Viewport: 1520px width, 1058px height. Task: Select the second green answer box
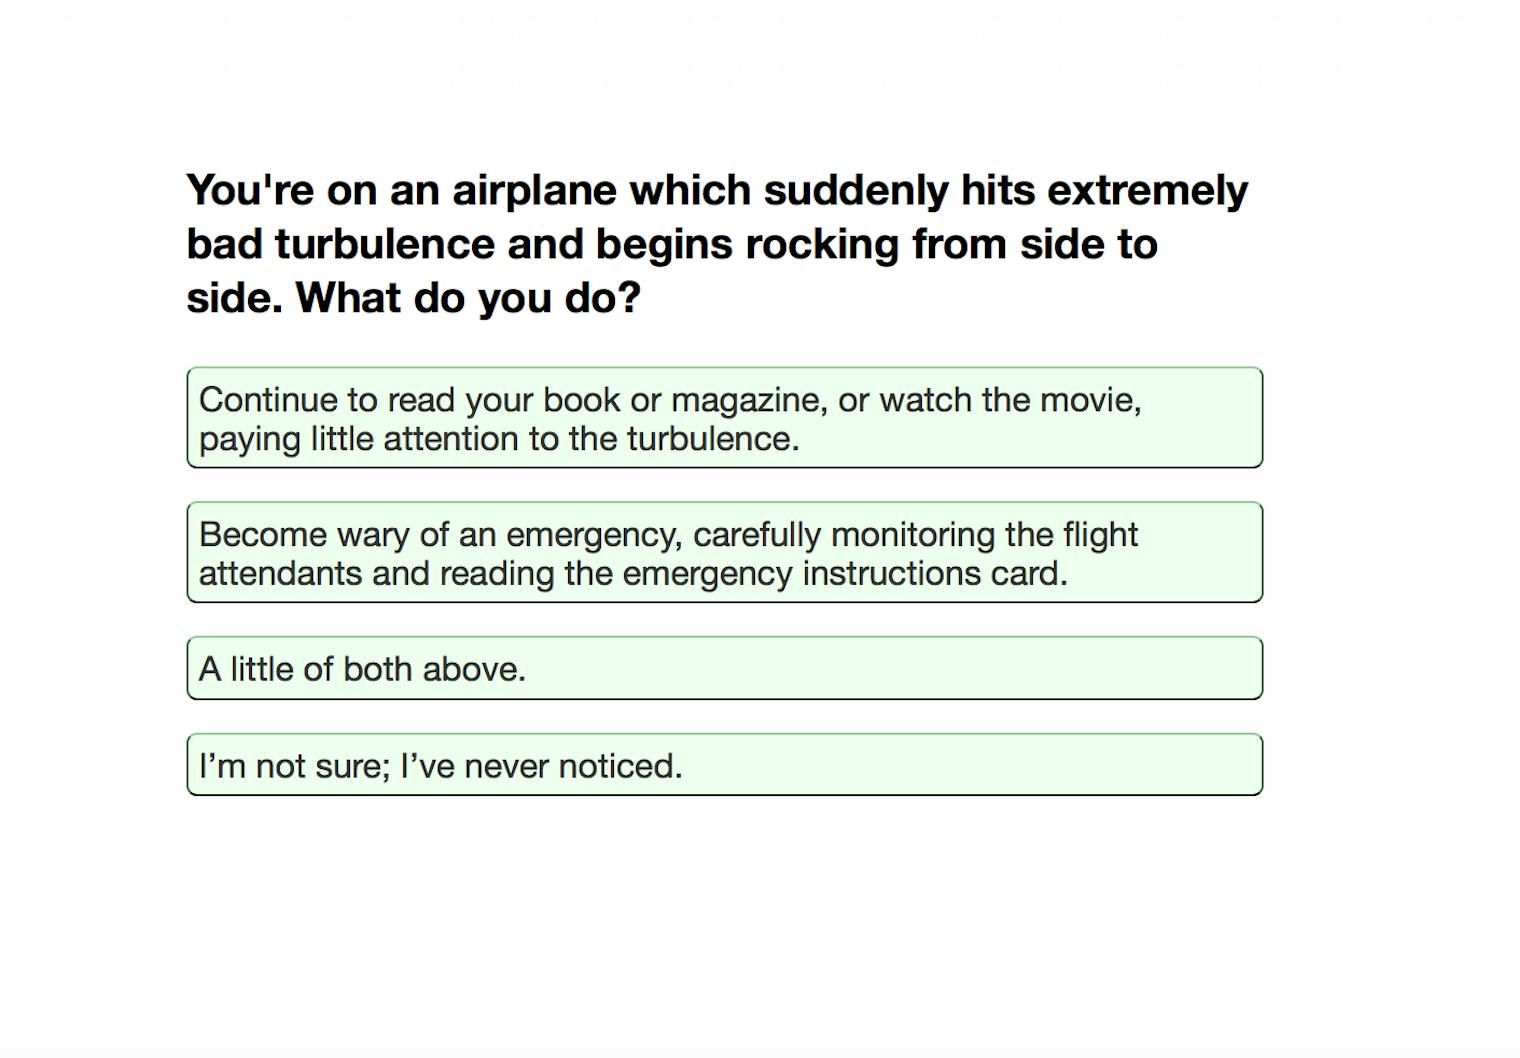[x=724, y=553]
